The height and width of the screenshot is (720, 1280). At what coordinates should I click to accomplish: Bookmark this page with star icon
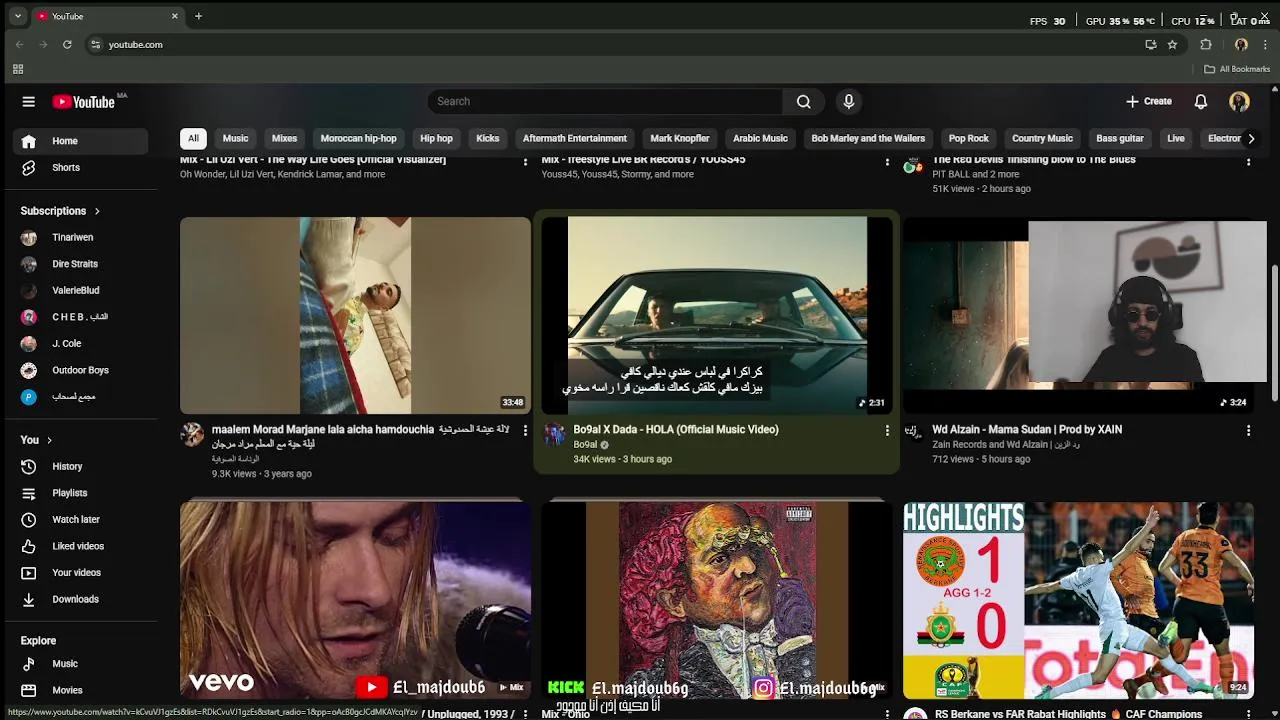point(1172,44)
